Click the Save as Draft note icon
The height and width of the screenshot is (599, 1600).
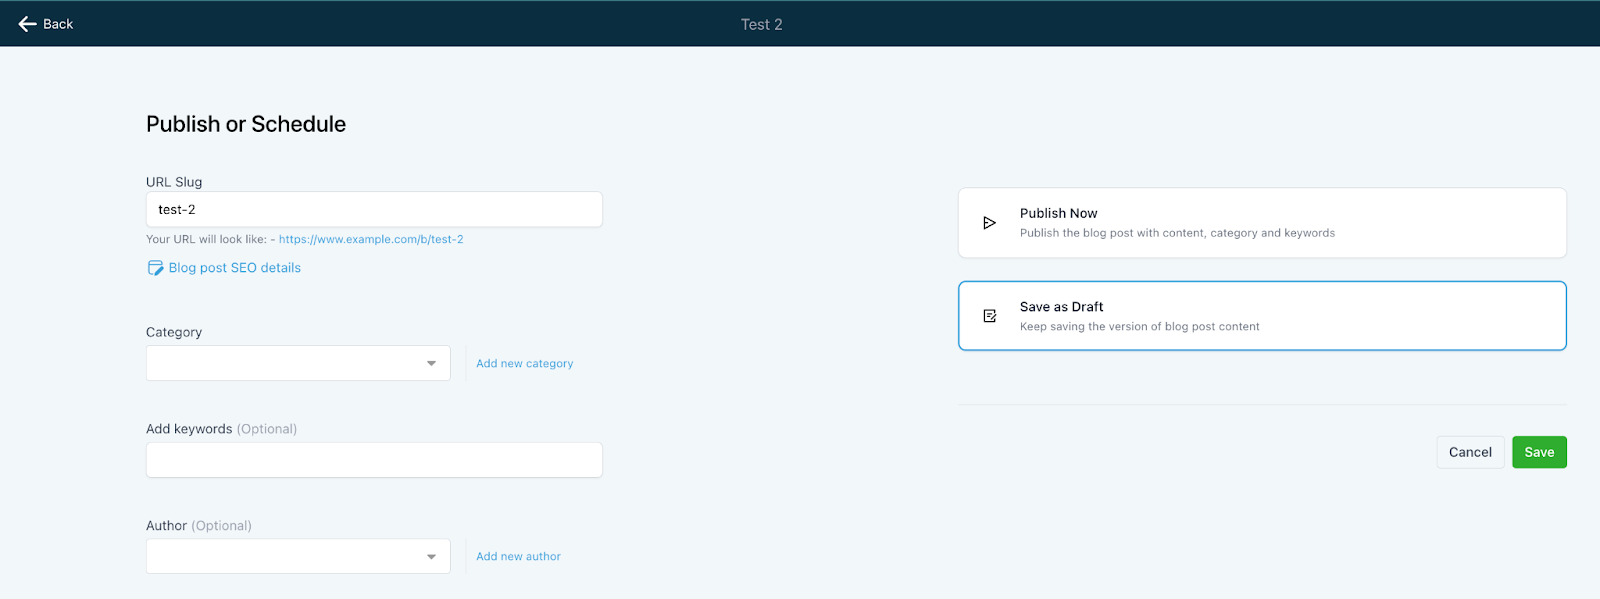tap(989, 316)
